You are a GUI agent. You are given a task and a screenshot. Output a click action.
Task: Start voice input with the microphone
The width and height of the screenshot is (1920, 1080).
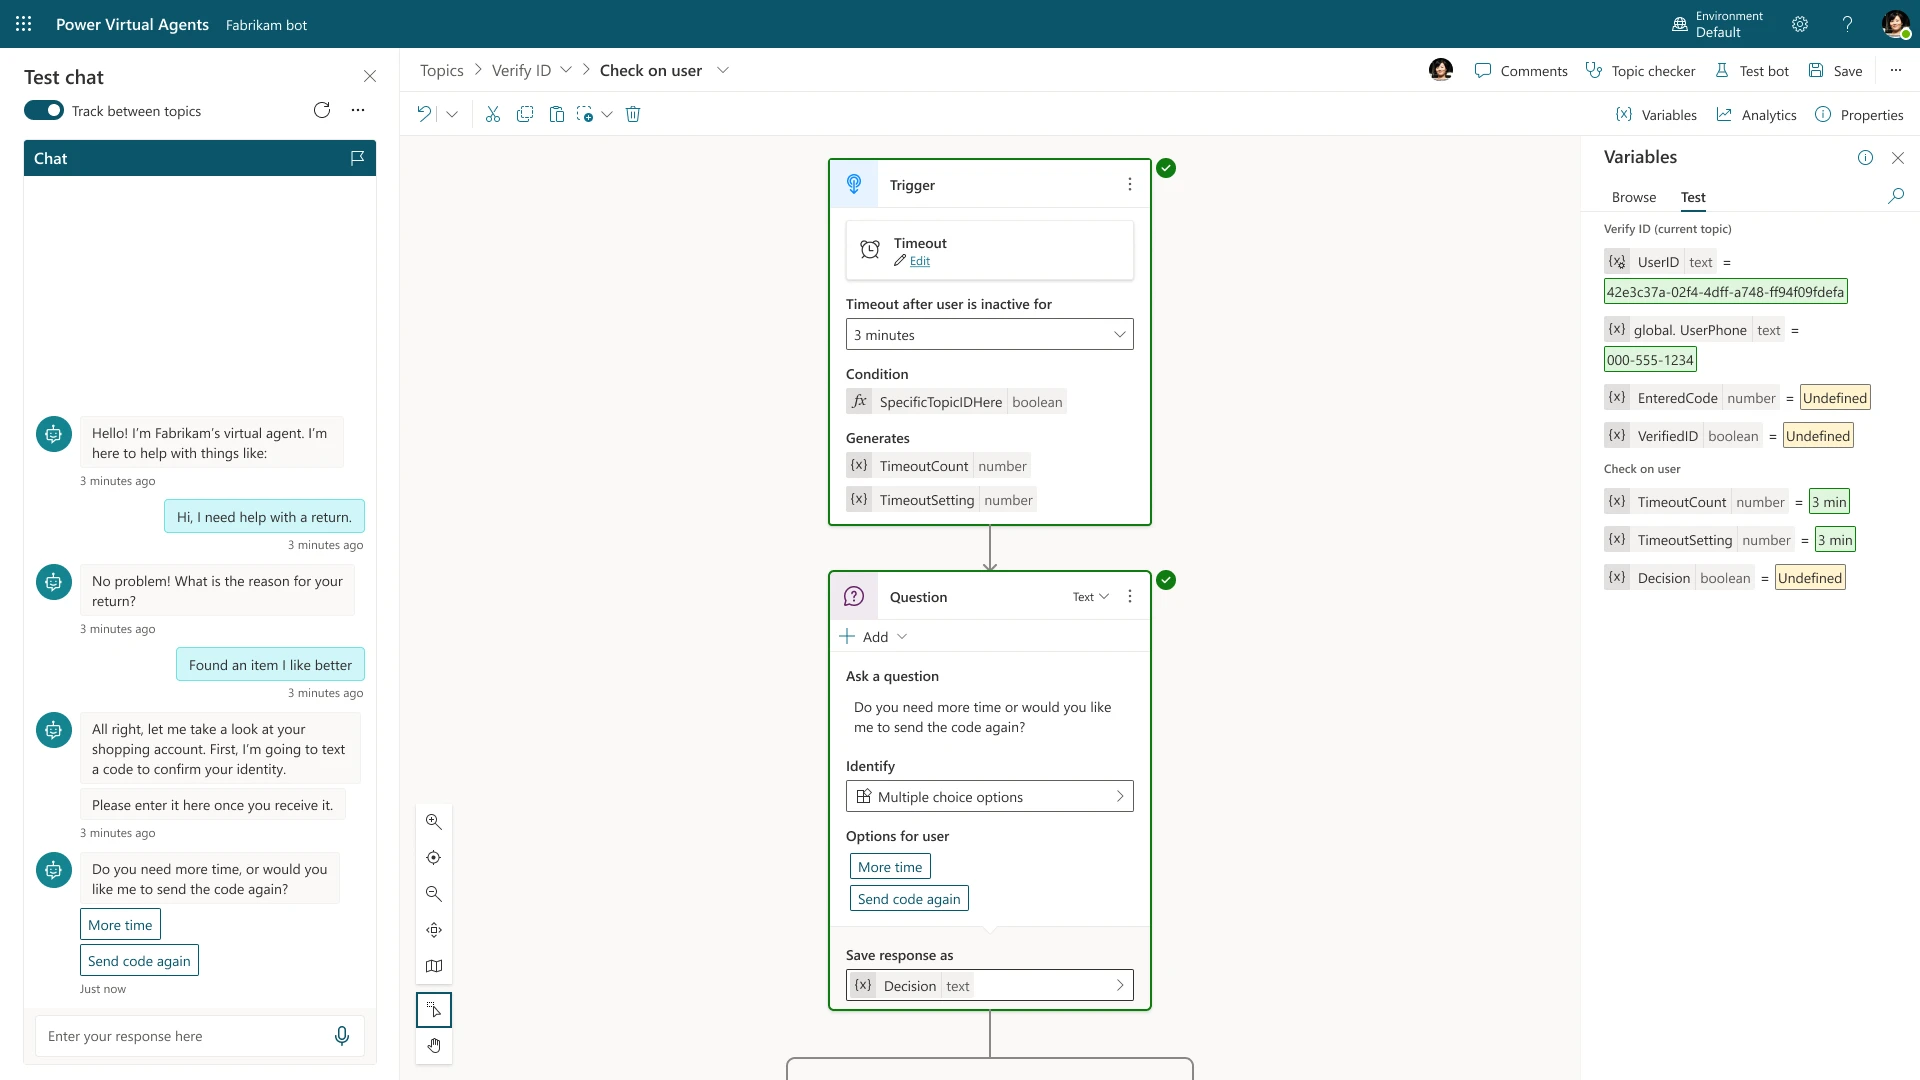coord(341,1035)
